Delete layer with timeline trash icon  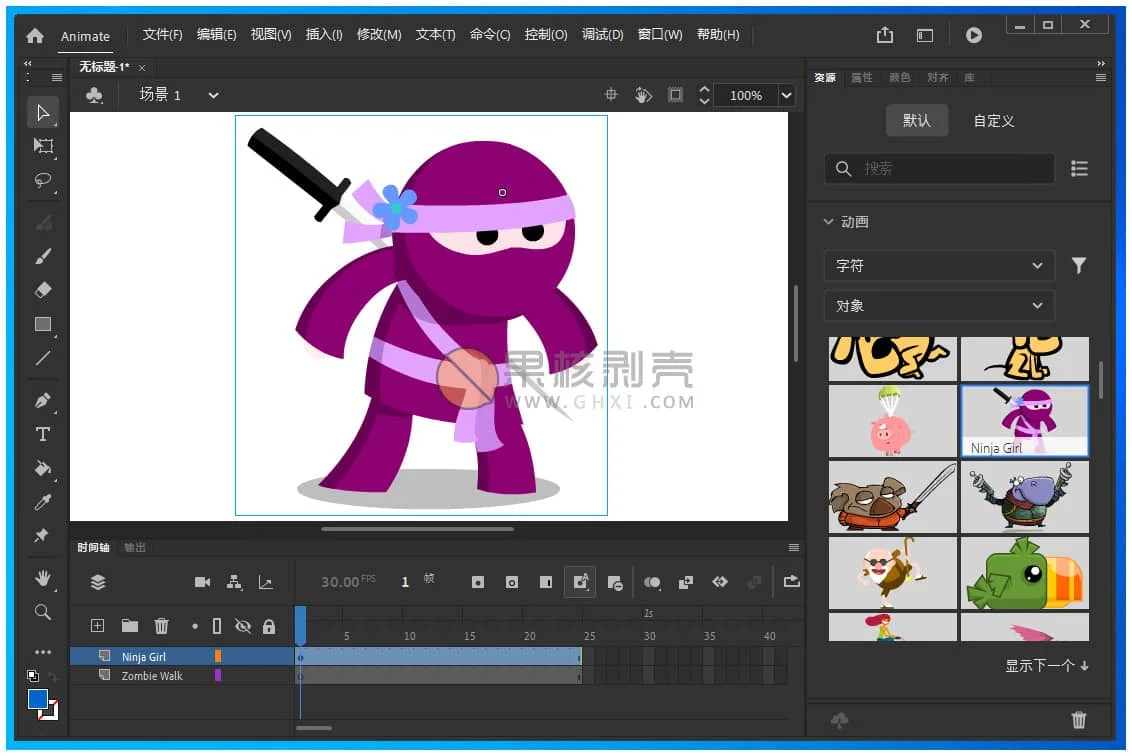click(x=162, y=626)
